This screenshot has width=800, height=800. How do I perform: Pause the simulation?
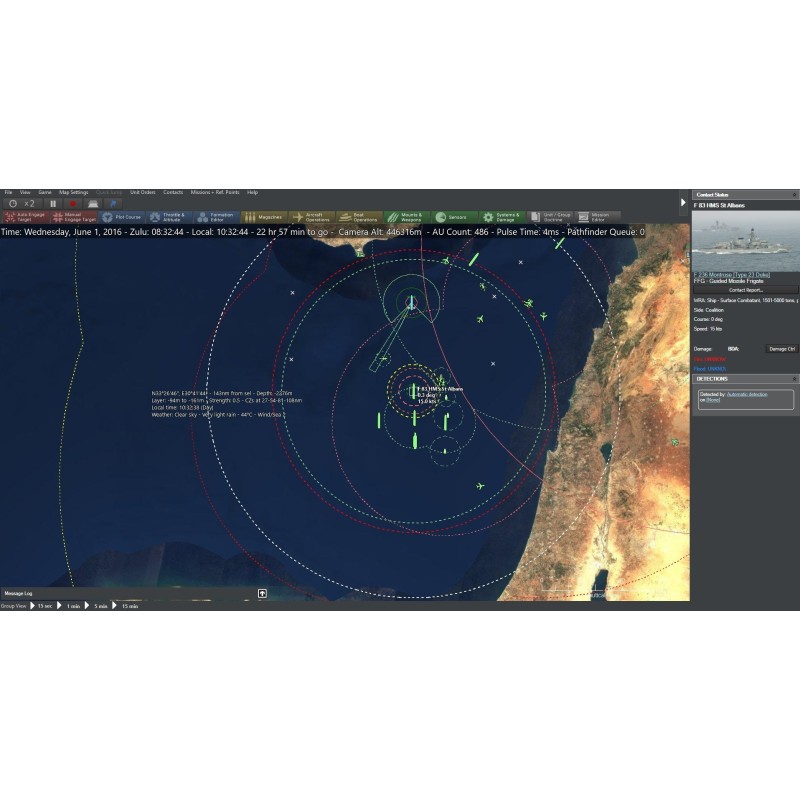coord(53,203)
